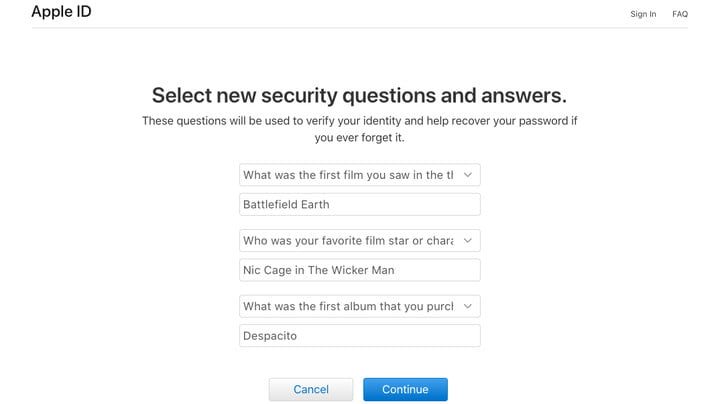Go to the FAQ link in header

click(680, 14)
